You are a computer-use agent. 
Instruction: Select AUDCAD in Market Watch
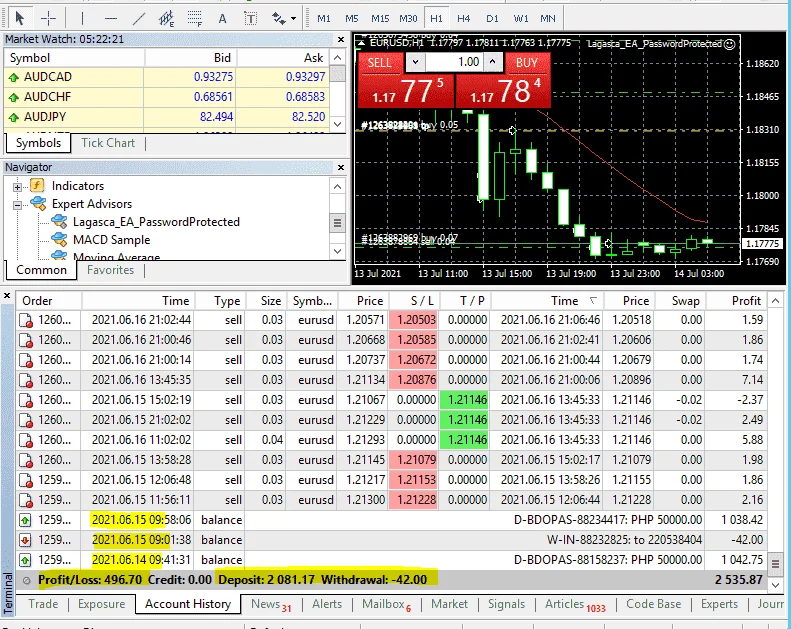166,77
